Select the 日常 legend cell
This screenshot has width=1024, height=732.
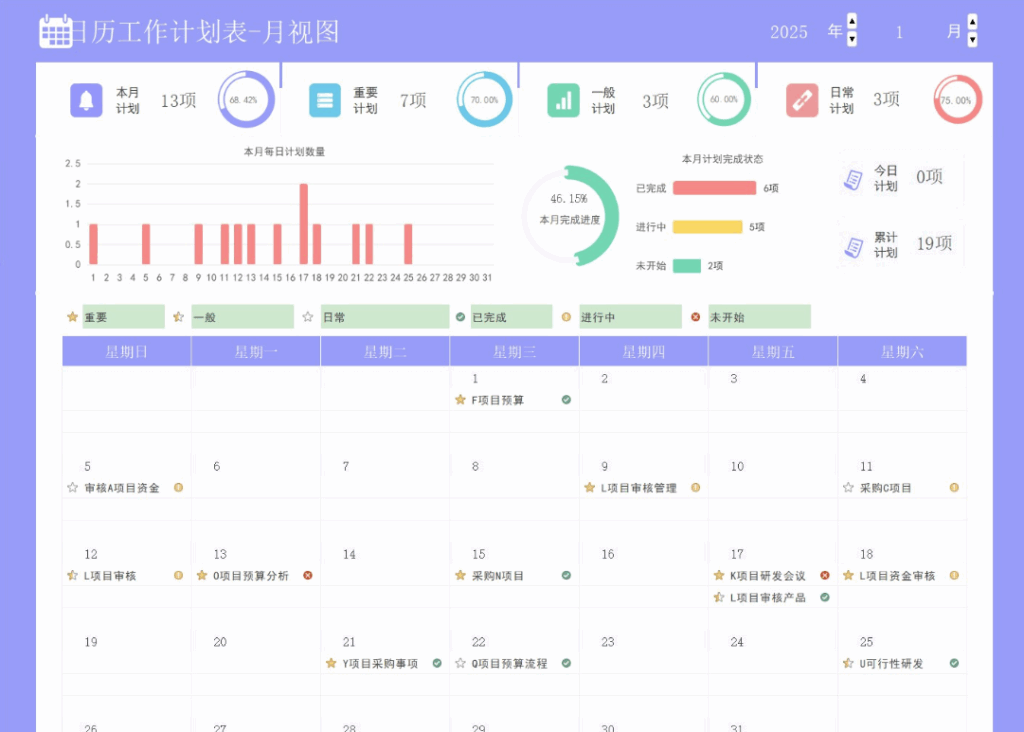point(385,317)
